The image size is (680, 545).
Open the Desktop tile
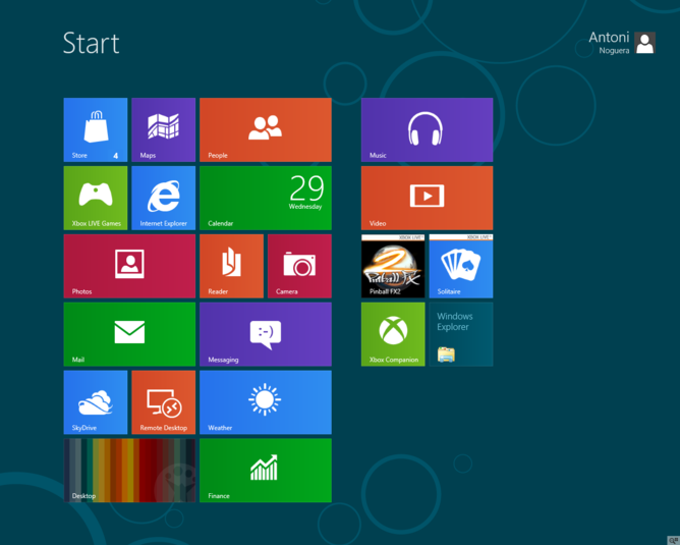pyautogui.click(x=129, y=470)
